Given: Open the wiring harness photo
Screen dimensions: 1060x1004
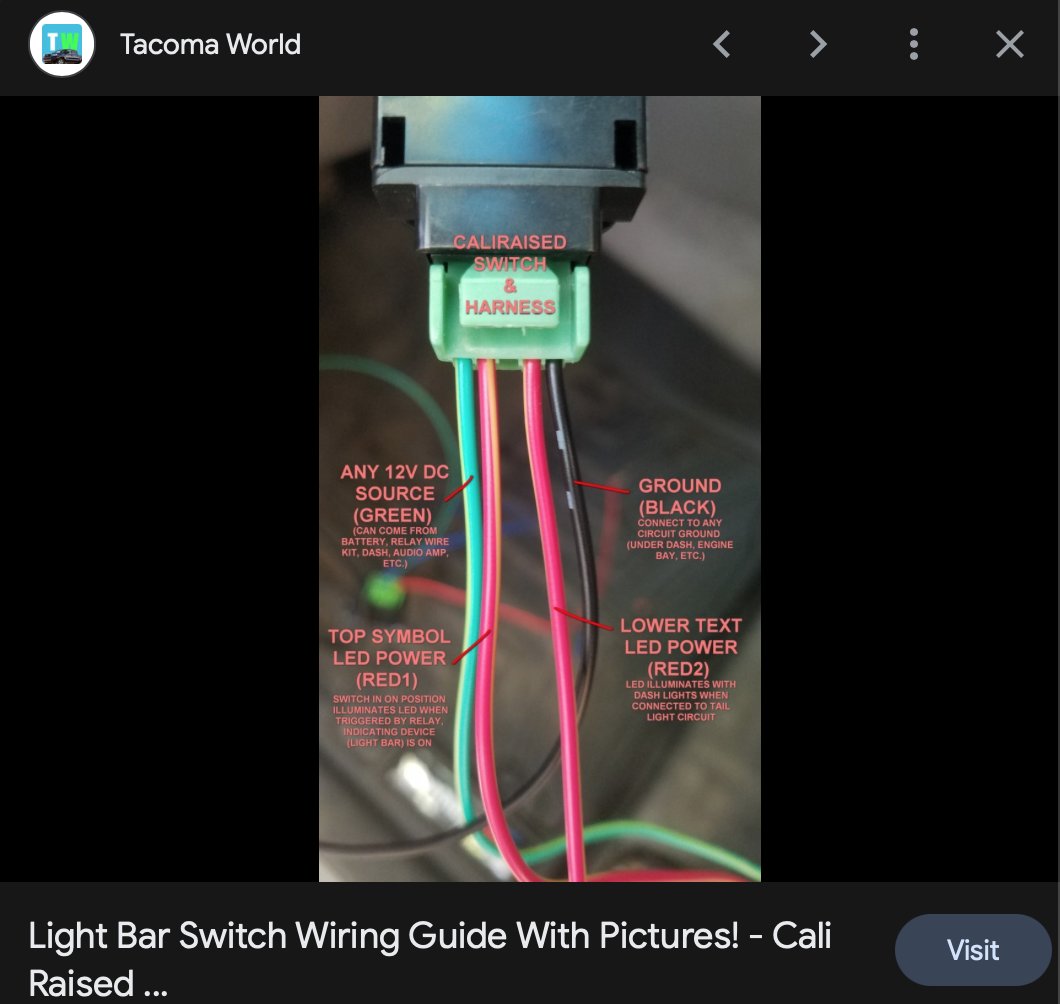Looking at the screenshot, I should tap(539, 489).
